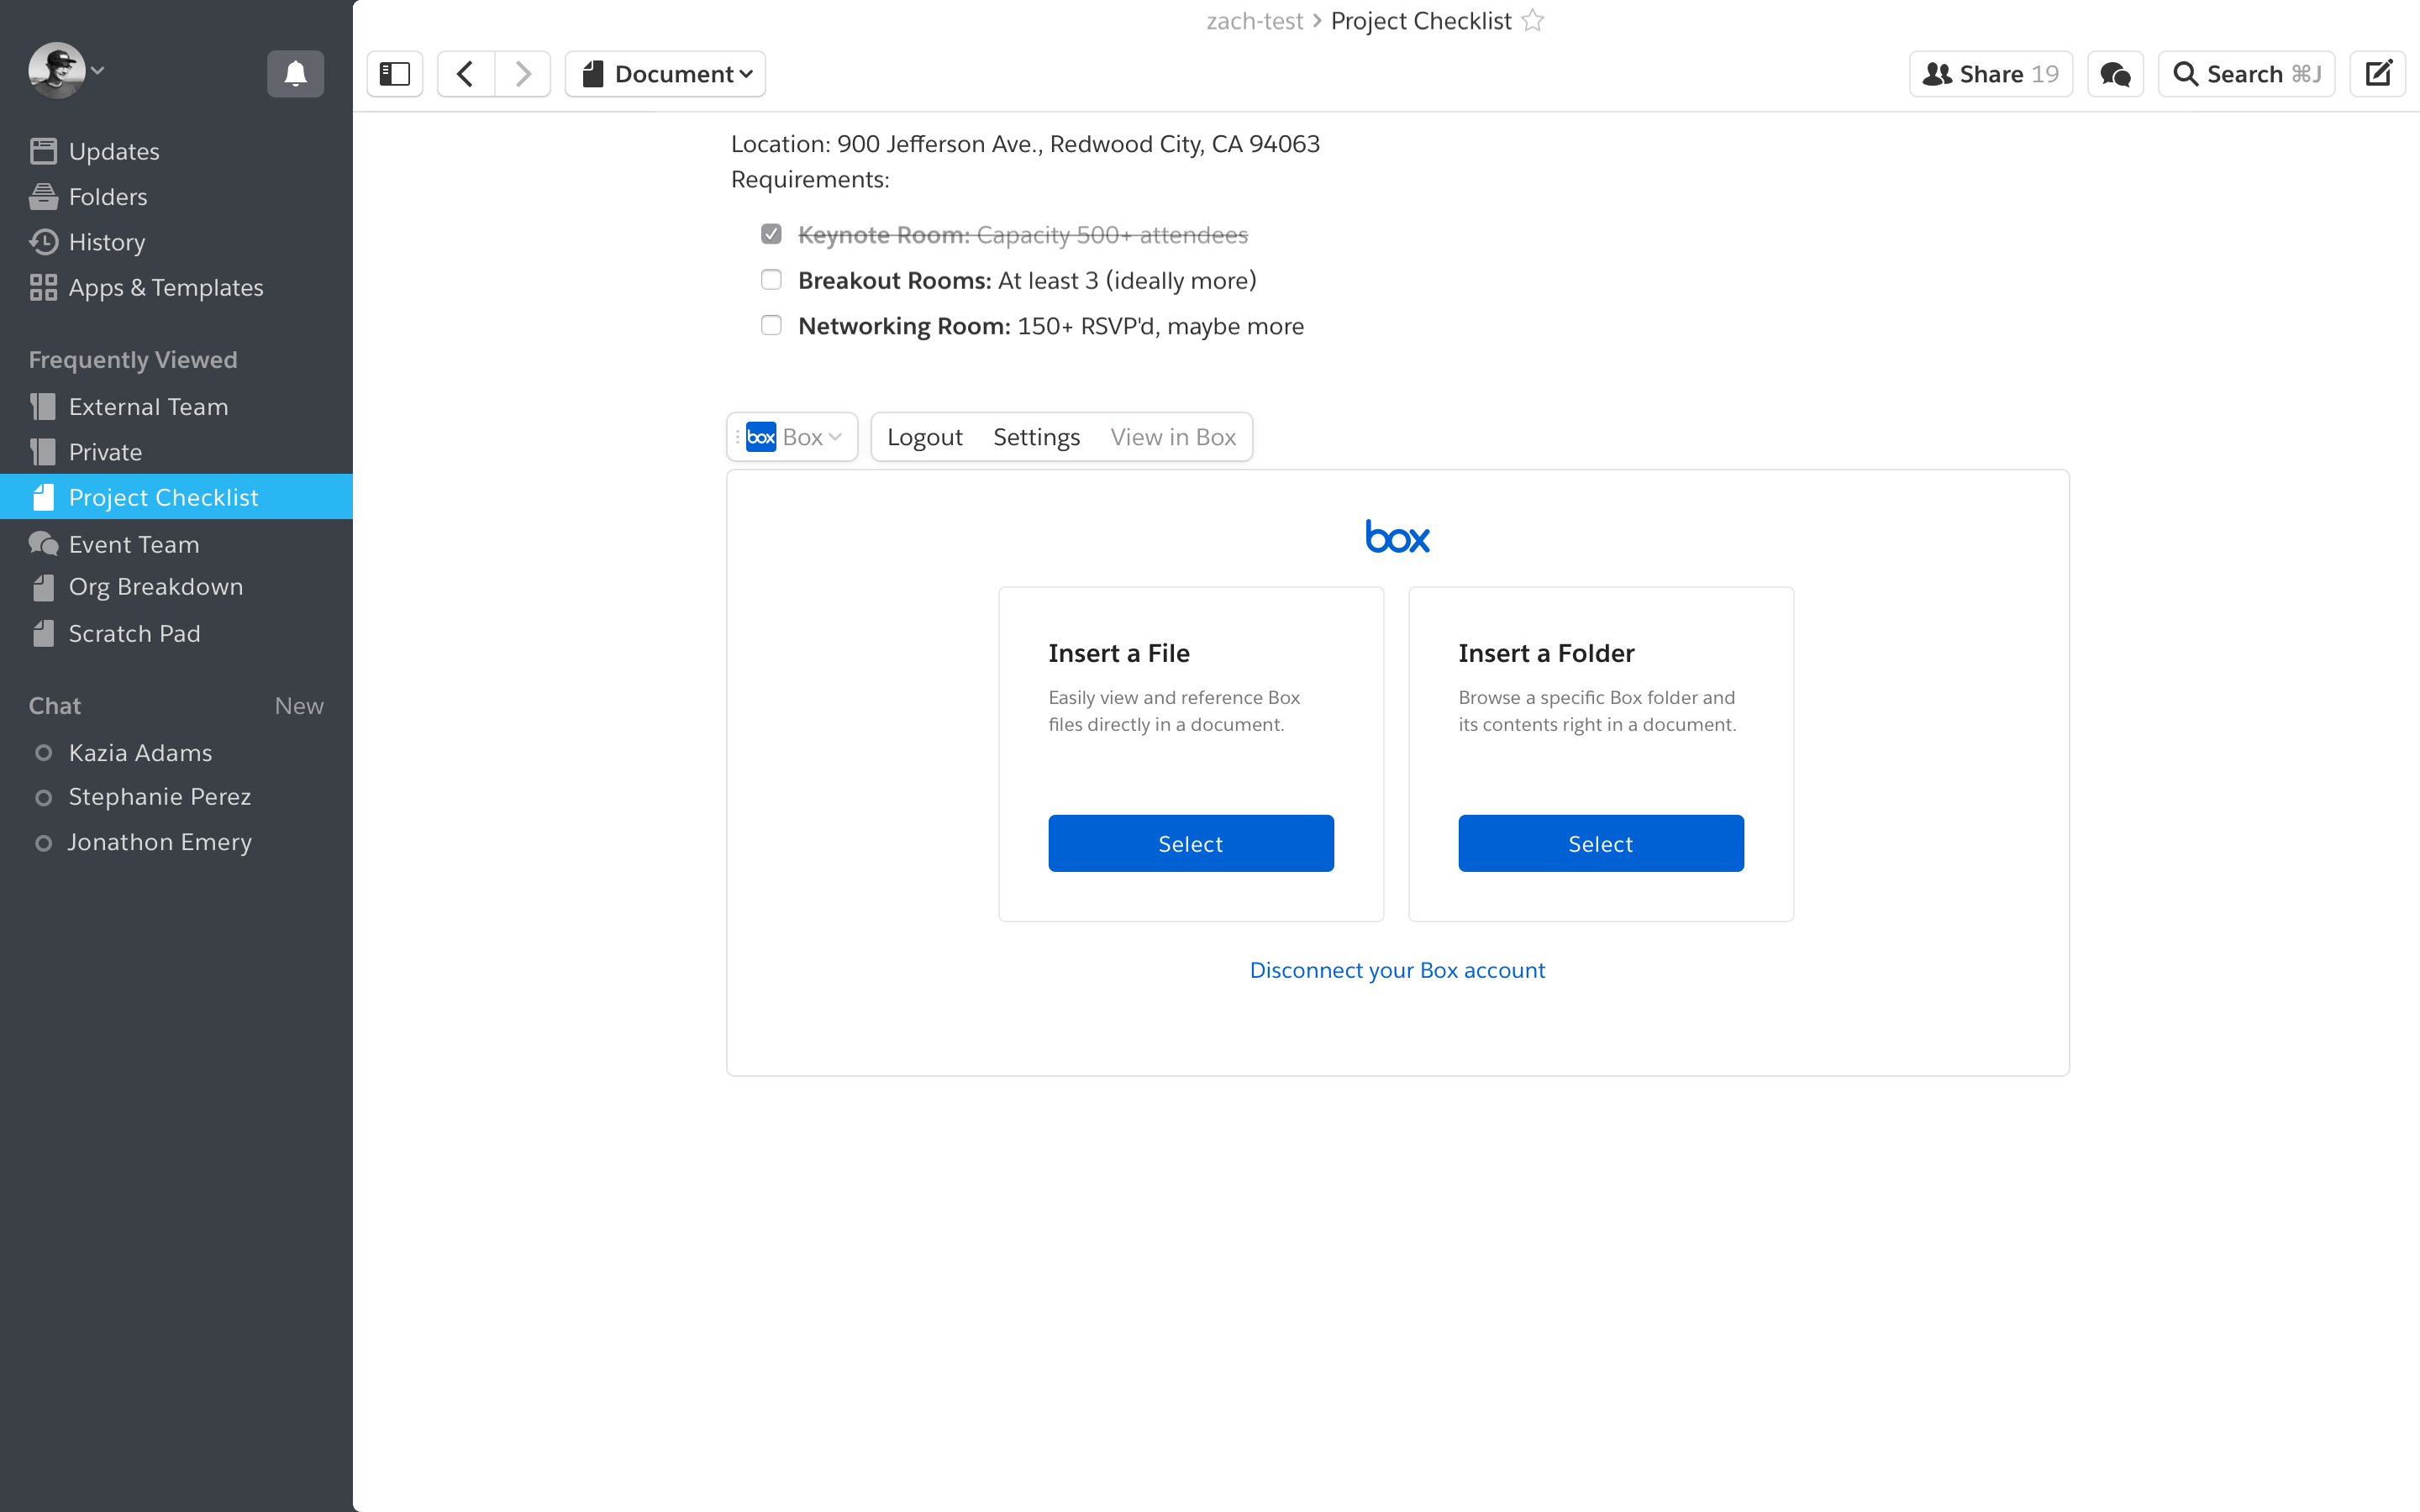Open the Document dropdown menu
The width and height of the screenshot is (2420, 1512).
point(666,74)
